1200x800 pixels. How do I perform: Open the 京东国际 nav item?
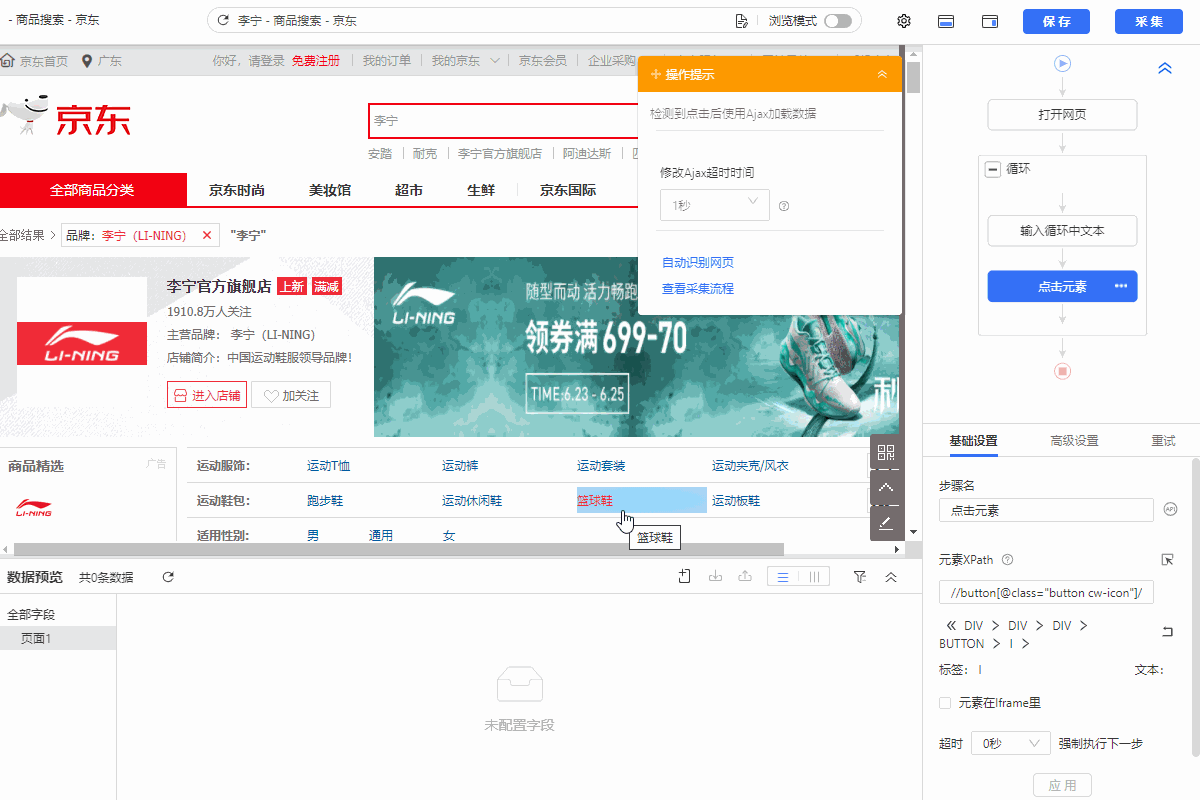click(568, 190)
